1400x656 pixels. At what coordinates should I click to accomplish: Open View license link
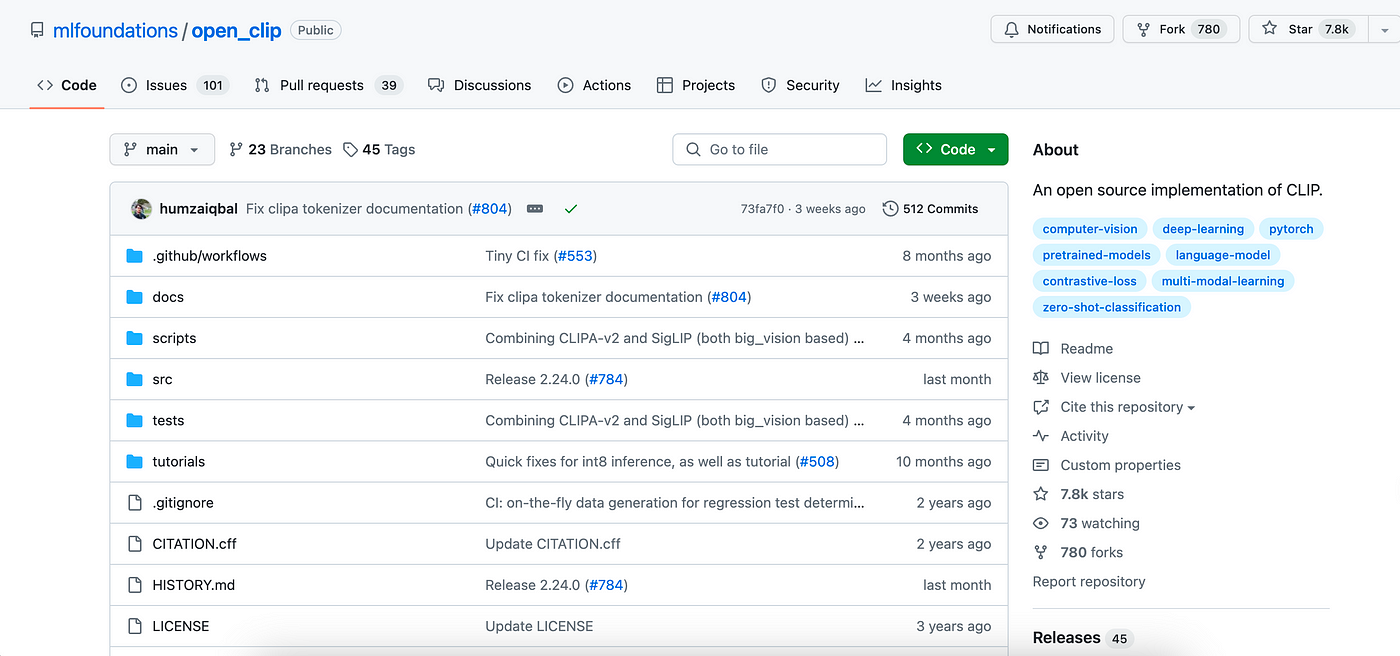pyautogui.click(x=1087, y=378)
